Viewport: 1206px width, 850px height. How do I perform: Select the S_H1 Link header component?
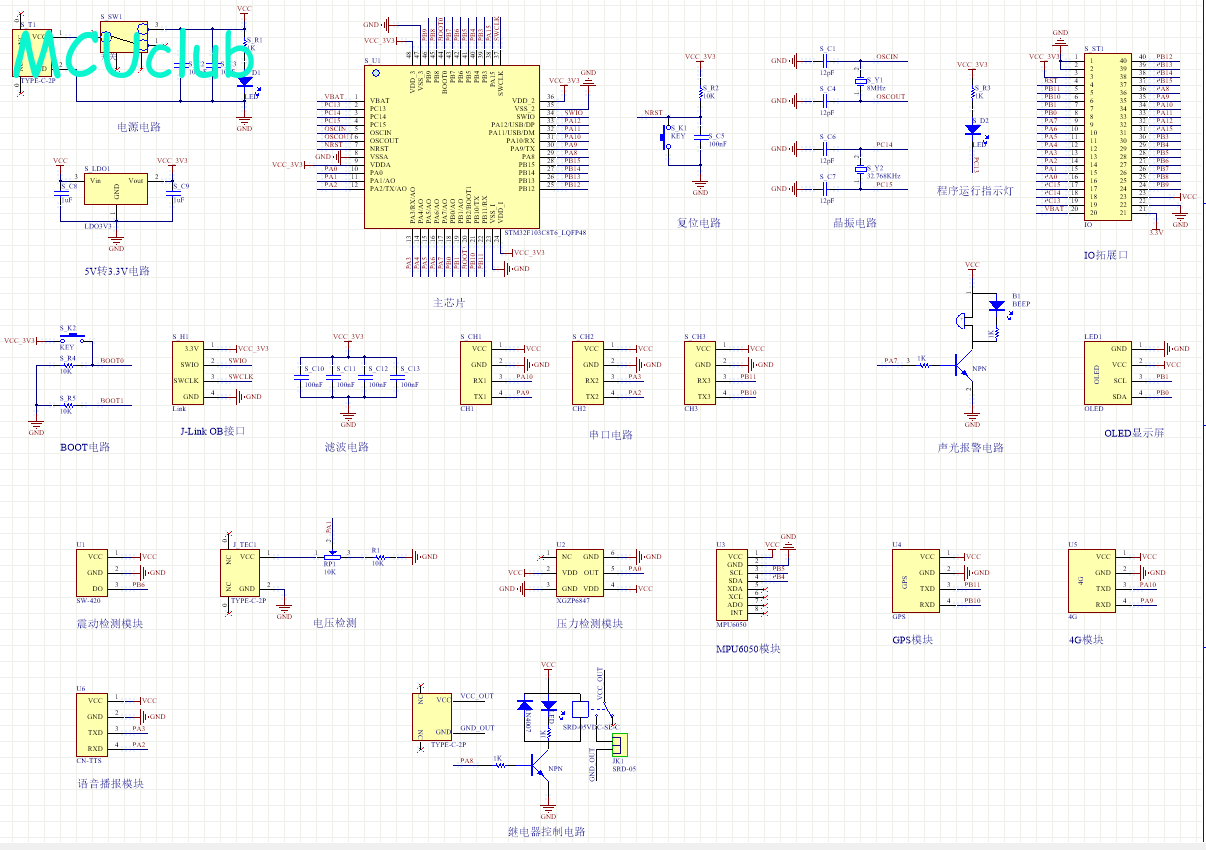click(x=190, y=373)
